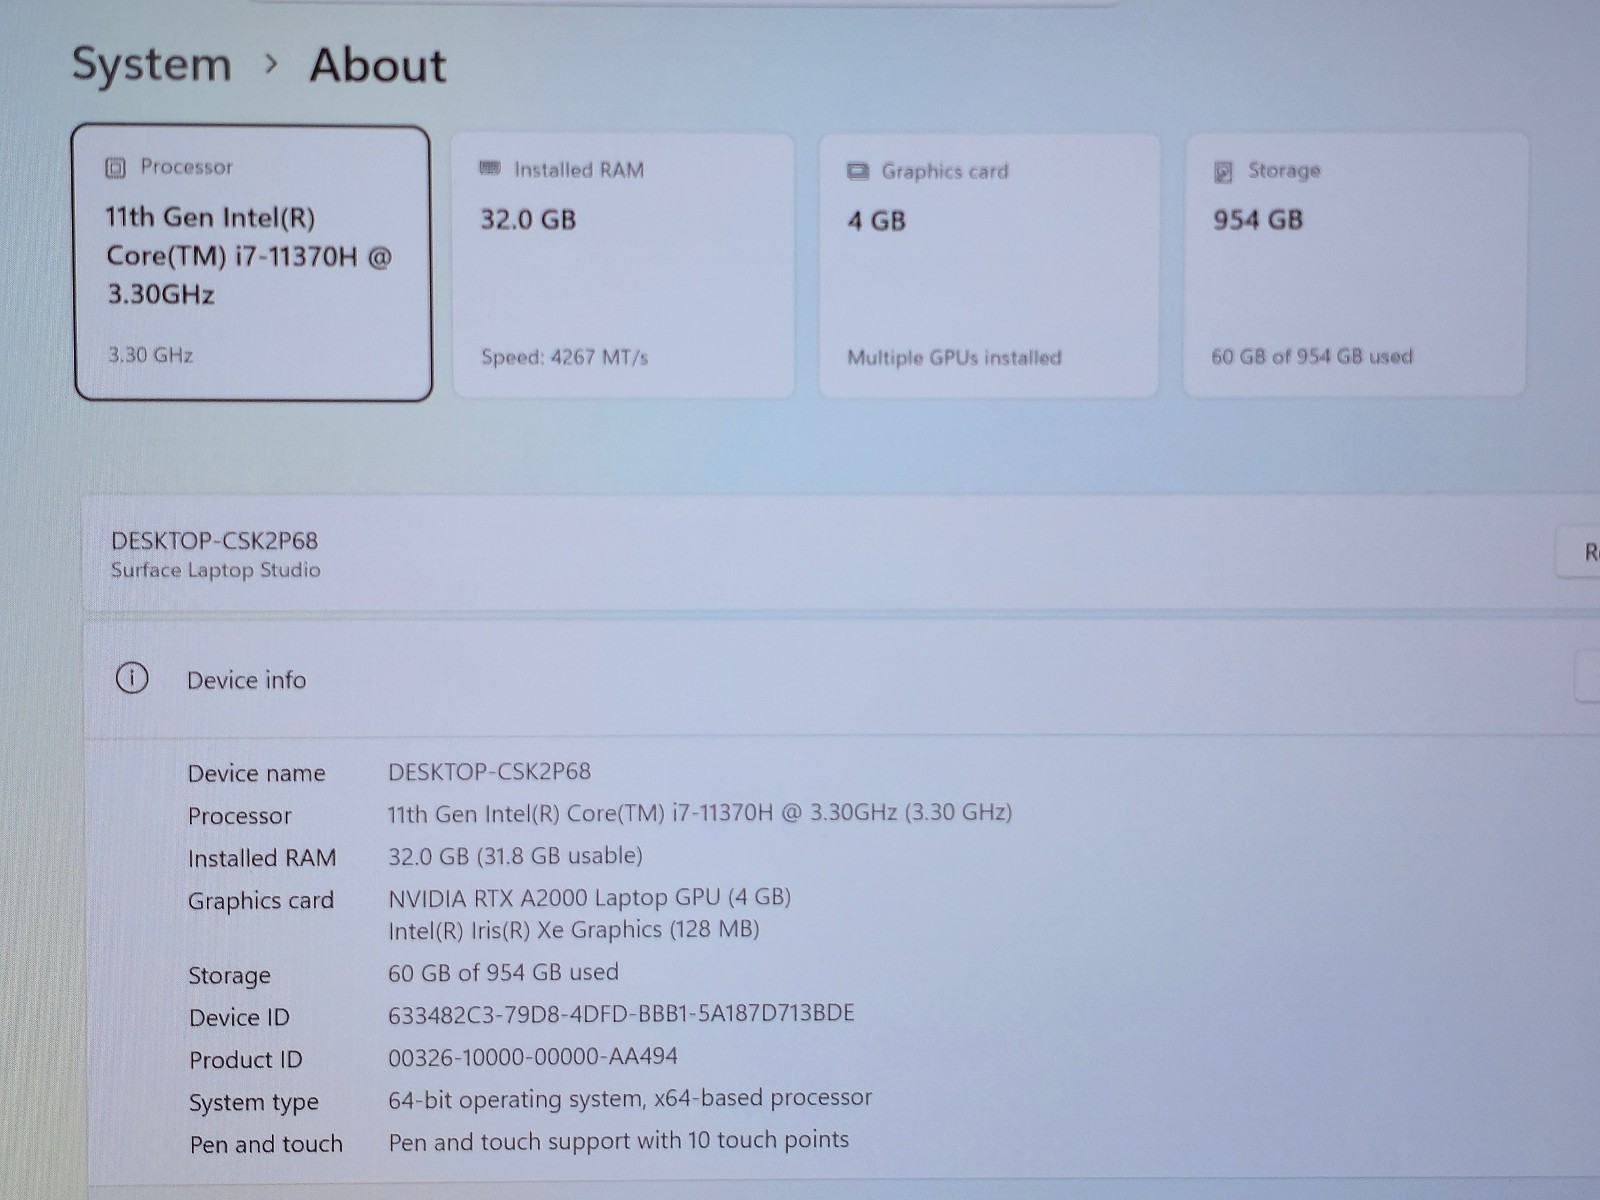
Task: Click "Intel(R) Iris(R) Xe Graphics (128 MB)"
Action: (574, 930)
